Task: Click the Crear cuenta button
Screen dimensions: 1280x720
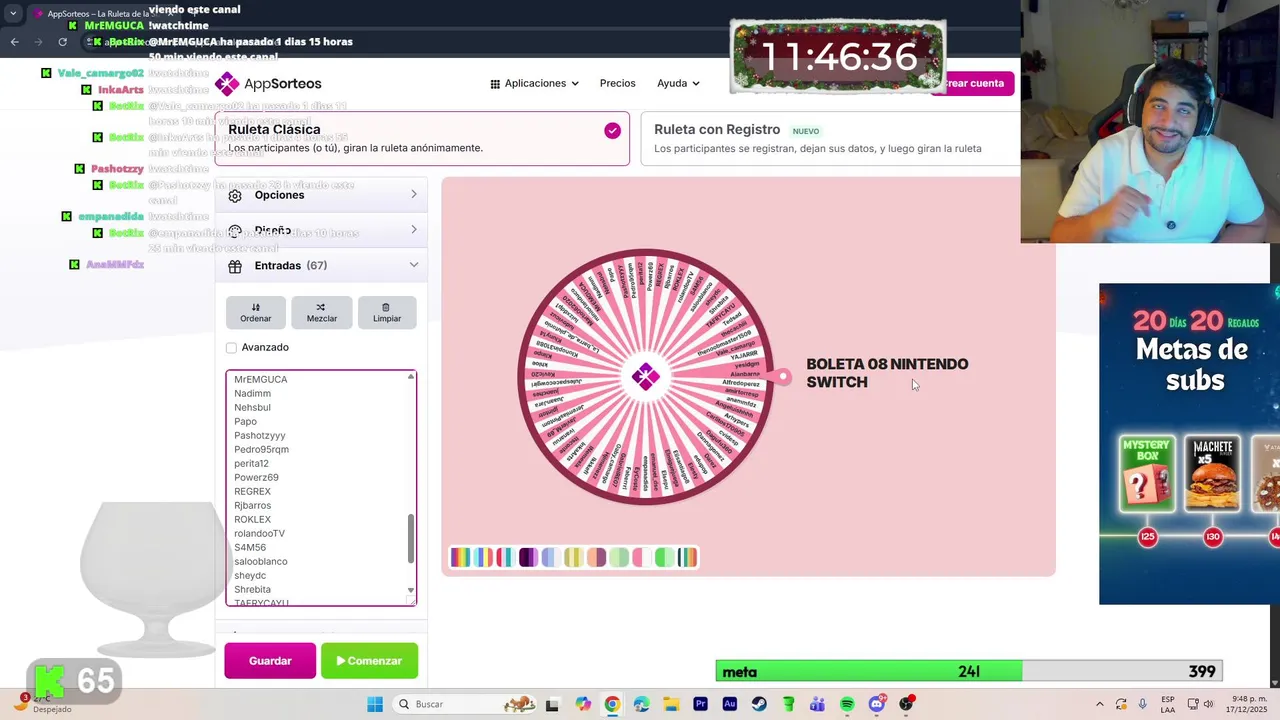Action: (x=972, y=83)
